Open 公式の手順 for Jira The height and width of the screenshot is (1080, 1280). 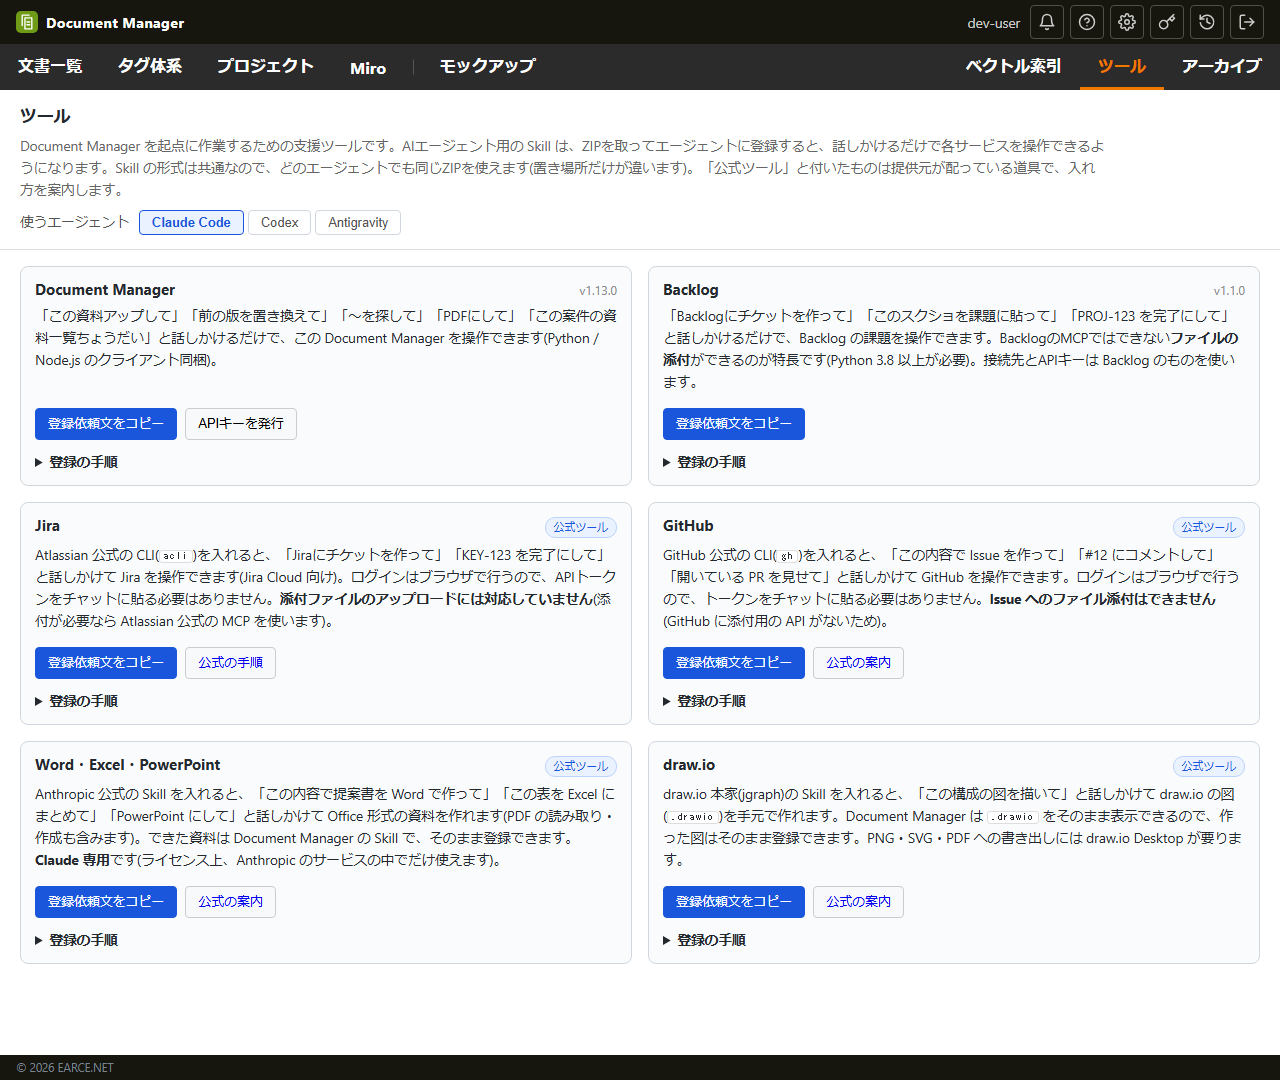(x=230, y=663)
